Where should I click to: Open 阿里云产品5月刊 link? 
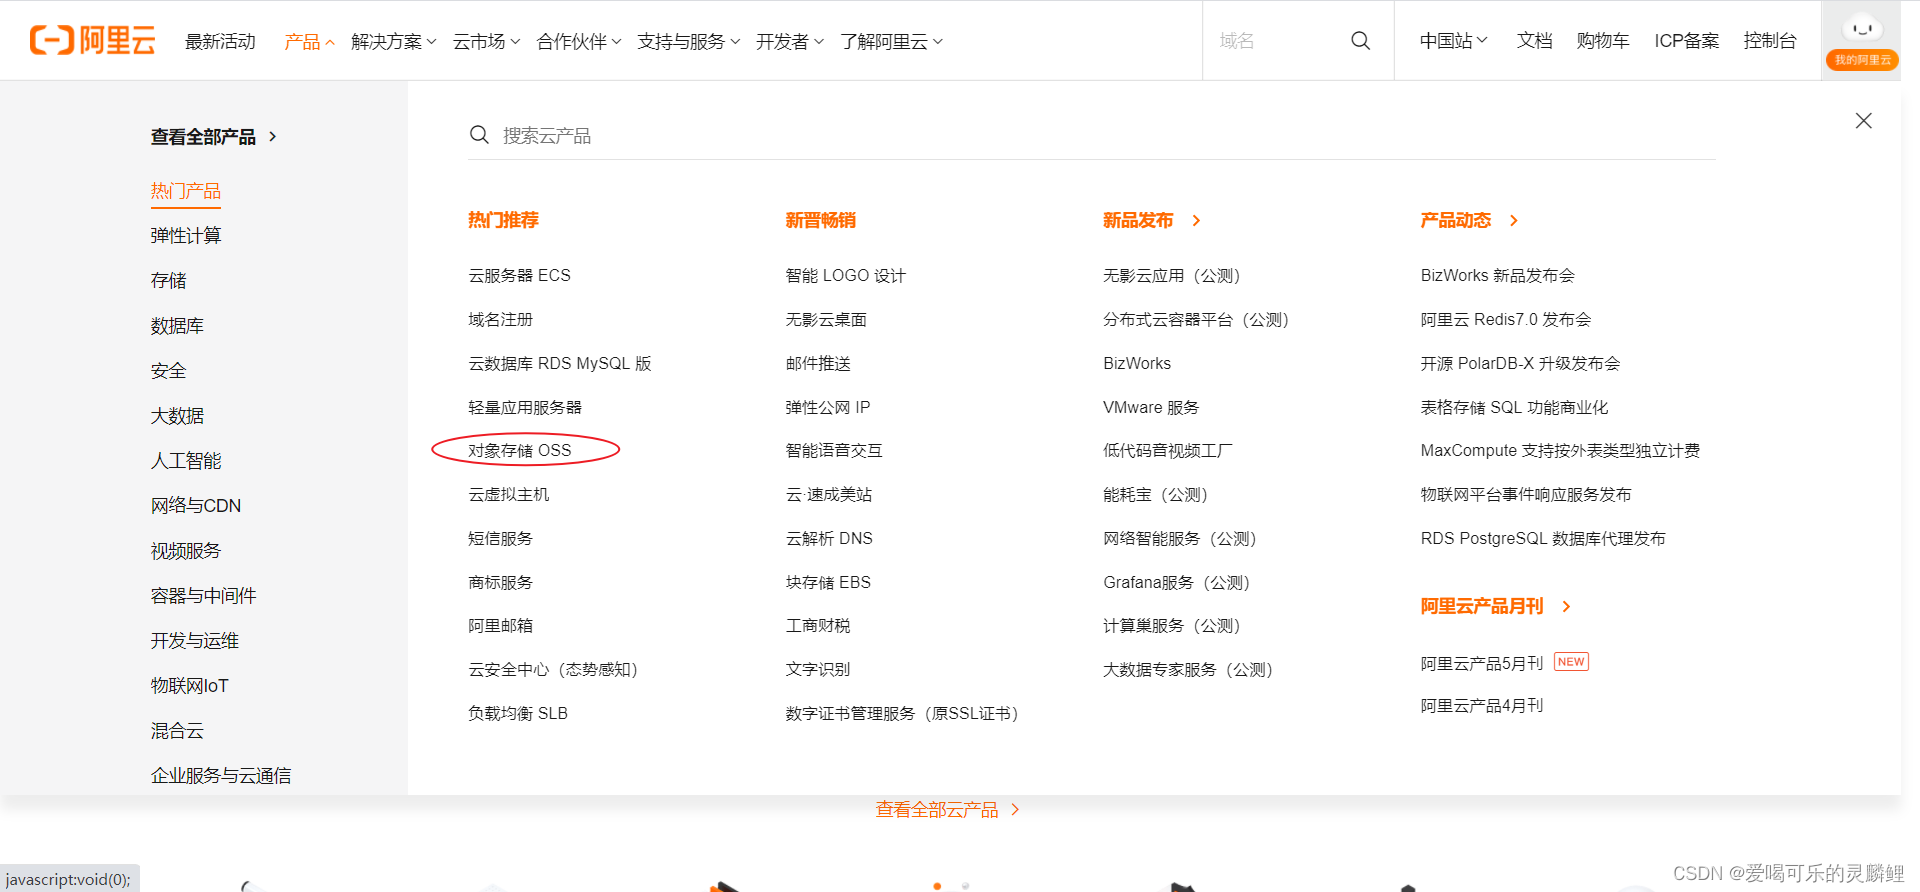click(1482, 664)
